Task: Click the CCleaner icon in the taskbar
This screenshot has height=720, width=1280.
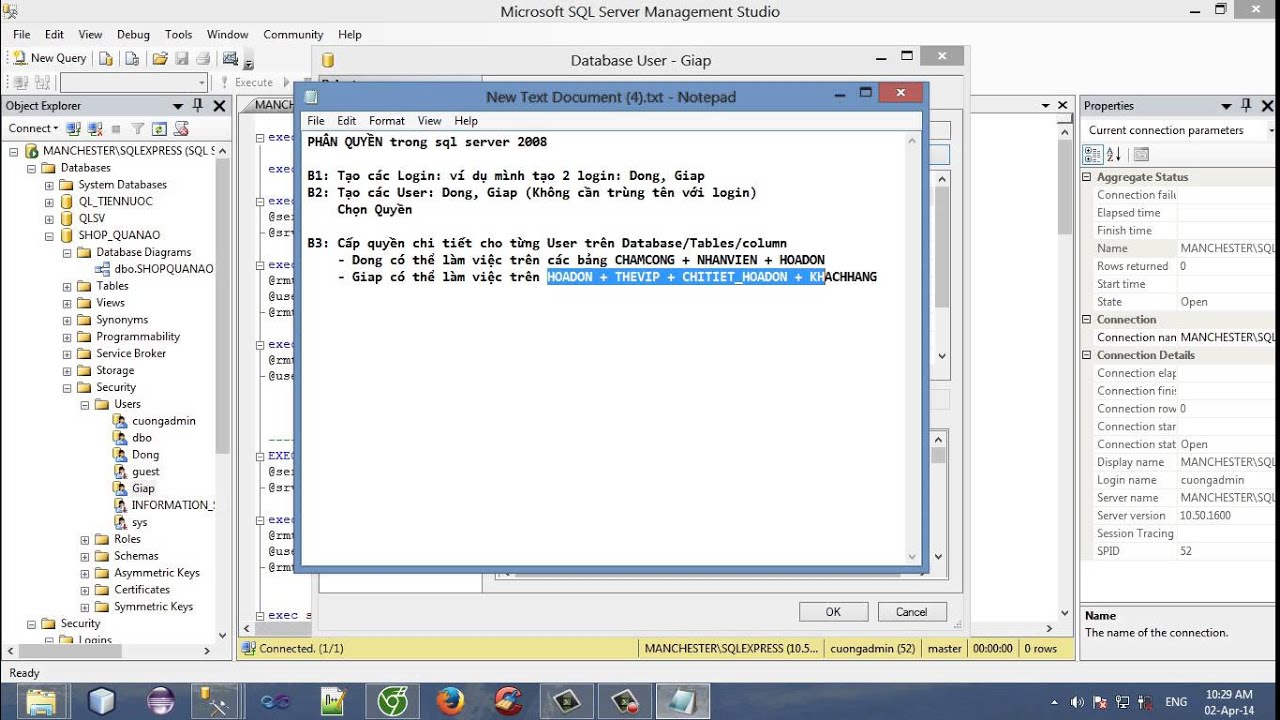Action: 509,701
